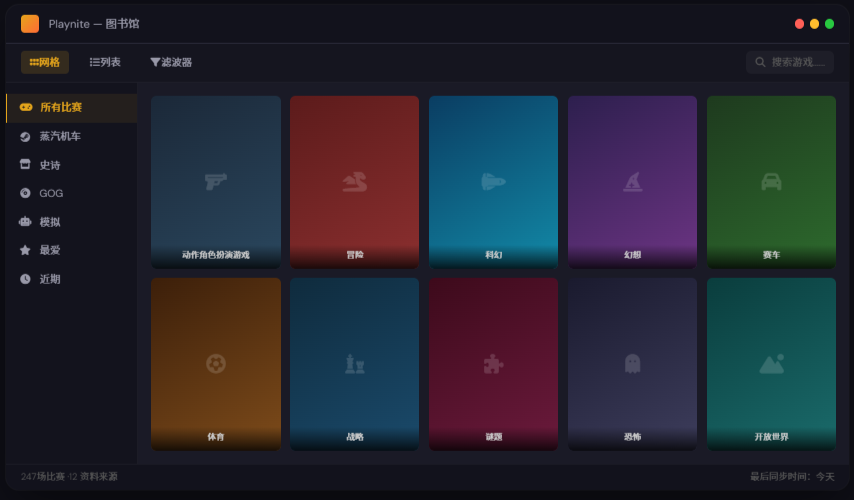
Task: Click the 247场比赛 status text
Action: coord(42,477)
